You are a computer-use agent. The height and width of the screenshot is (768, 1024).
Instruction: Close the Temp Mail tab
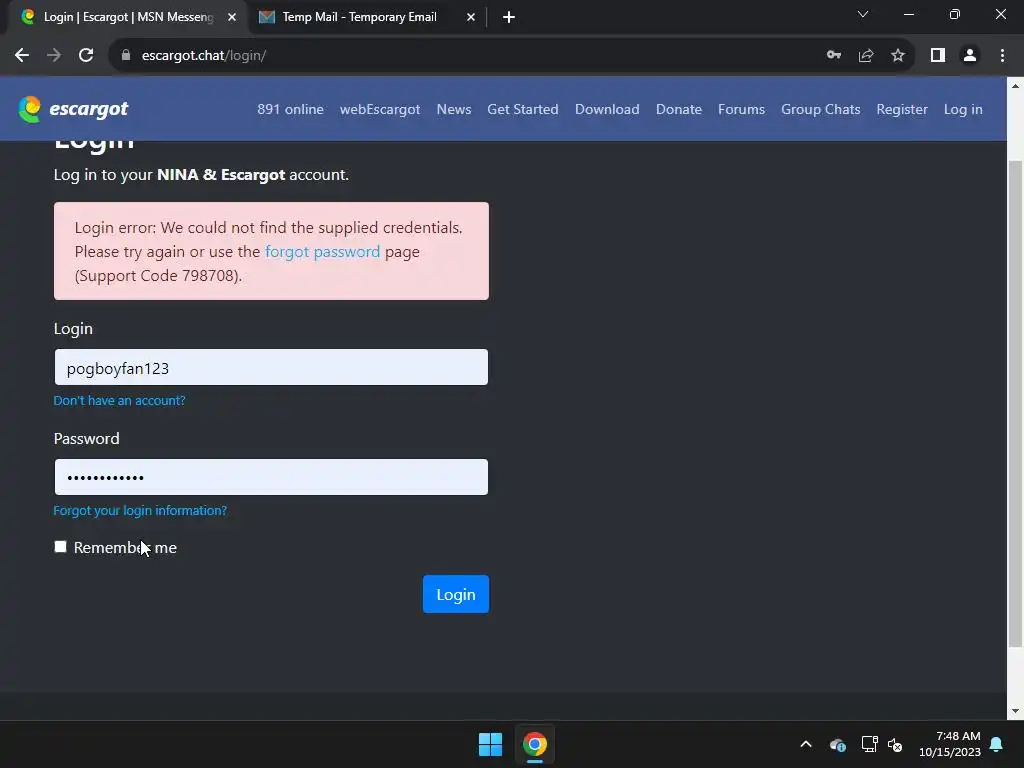pyautogui.click(x=471, y=17)
